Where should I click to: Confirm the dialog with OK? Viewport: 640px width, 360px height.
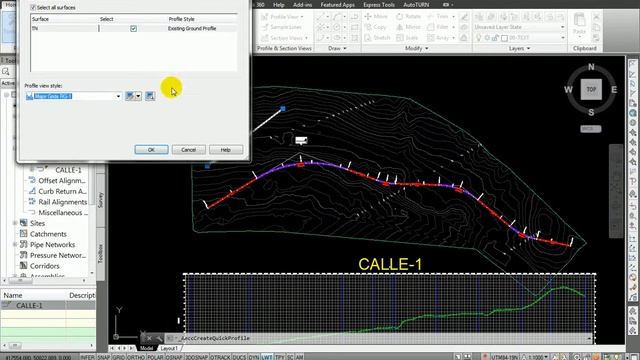pyautogui.click(x=151, y=150)
